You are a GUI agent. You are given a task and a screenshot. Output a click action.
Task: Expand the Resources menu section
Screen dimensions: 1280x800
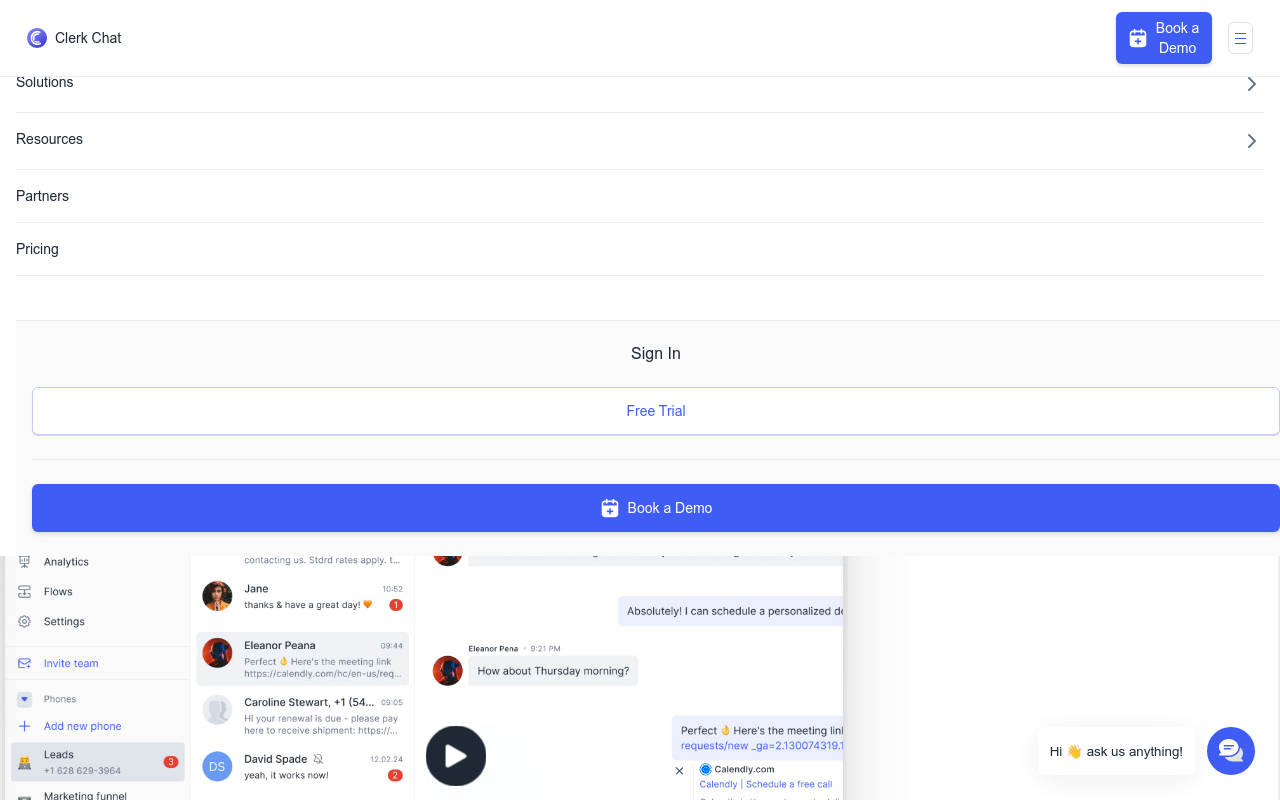tap(49, 139)
